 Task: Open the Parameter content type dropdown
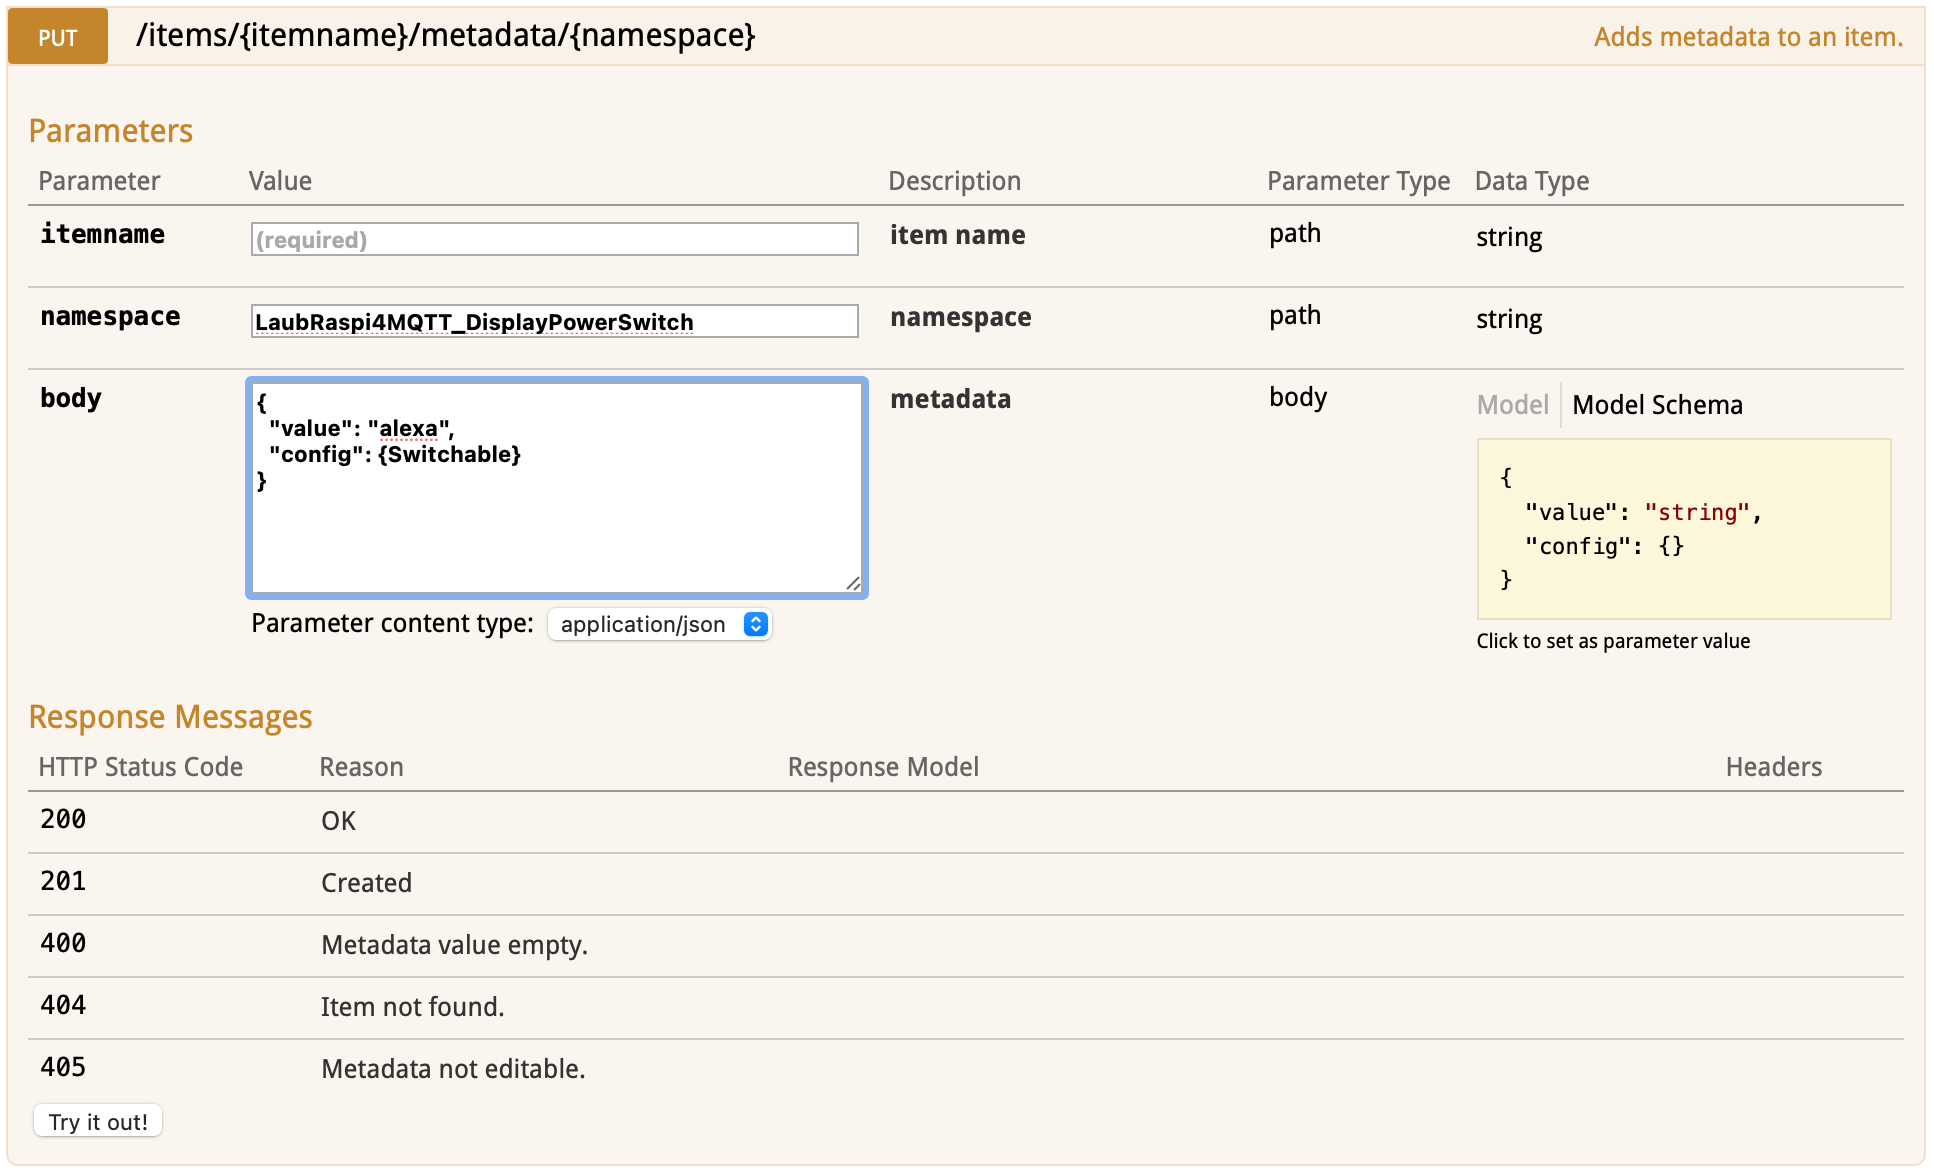pyautogui.click(x=645, y=625)
